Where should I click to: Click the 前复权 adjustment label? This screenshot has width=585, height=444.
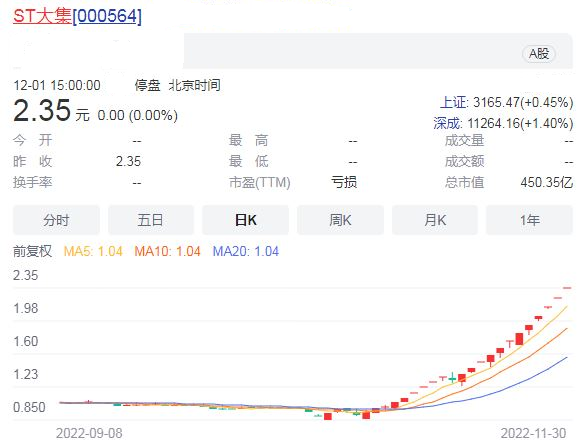click(32, 251)
